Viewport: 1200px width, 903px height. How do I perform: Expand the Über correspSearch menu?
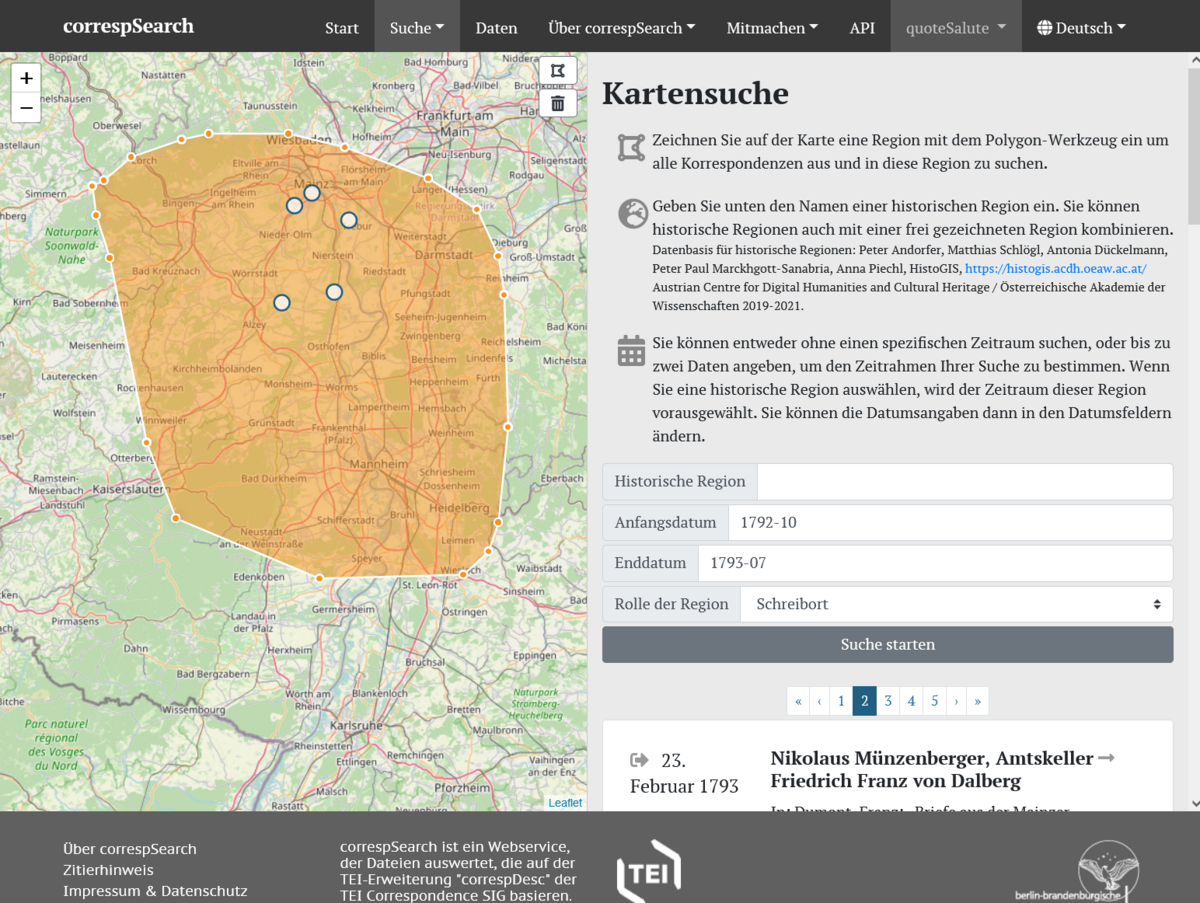[622, 27]
